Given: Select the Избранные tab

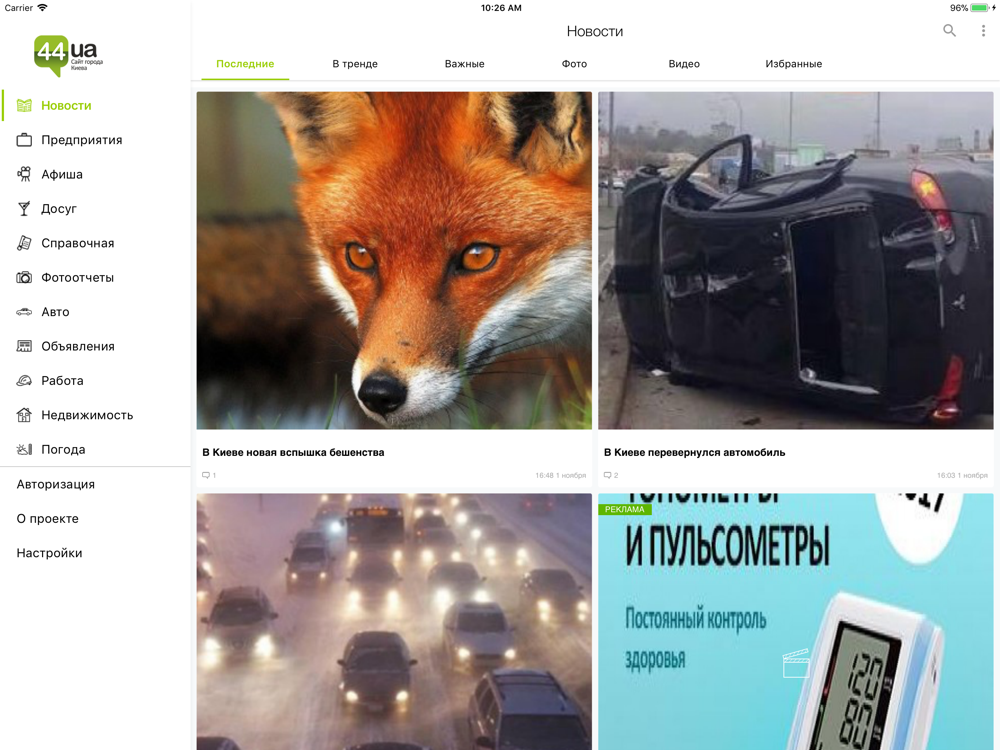Looking at the screenshot, I should [x=793, y=64].
